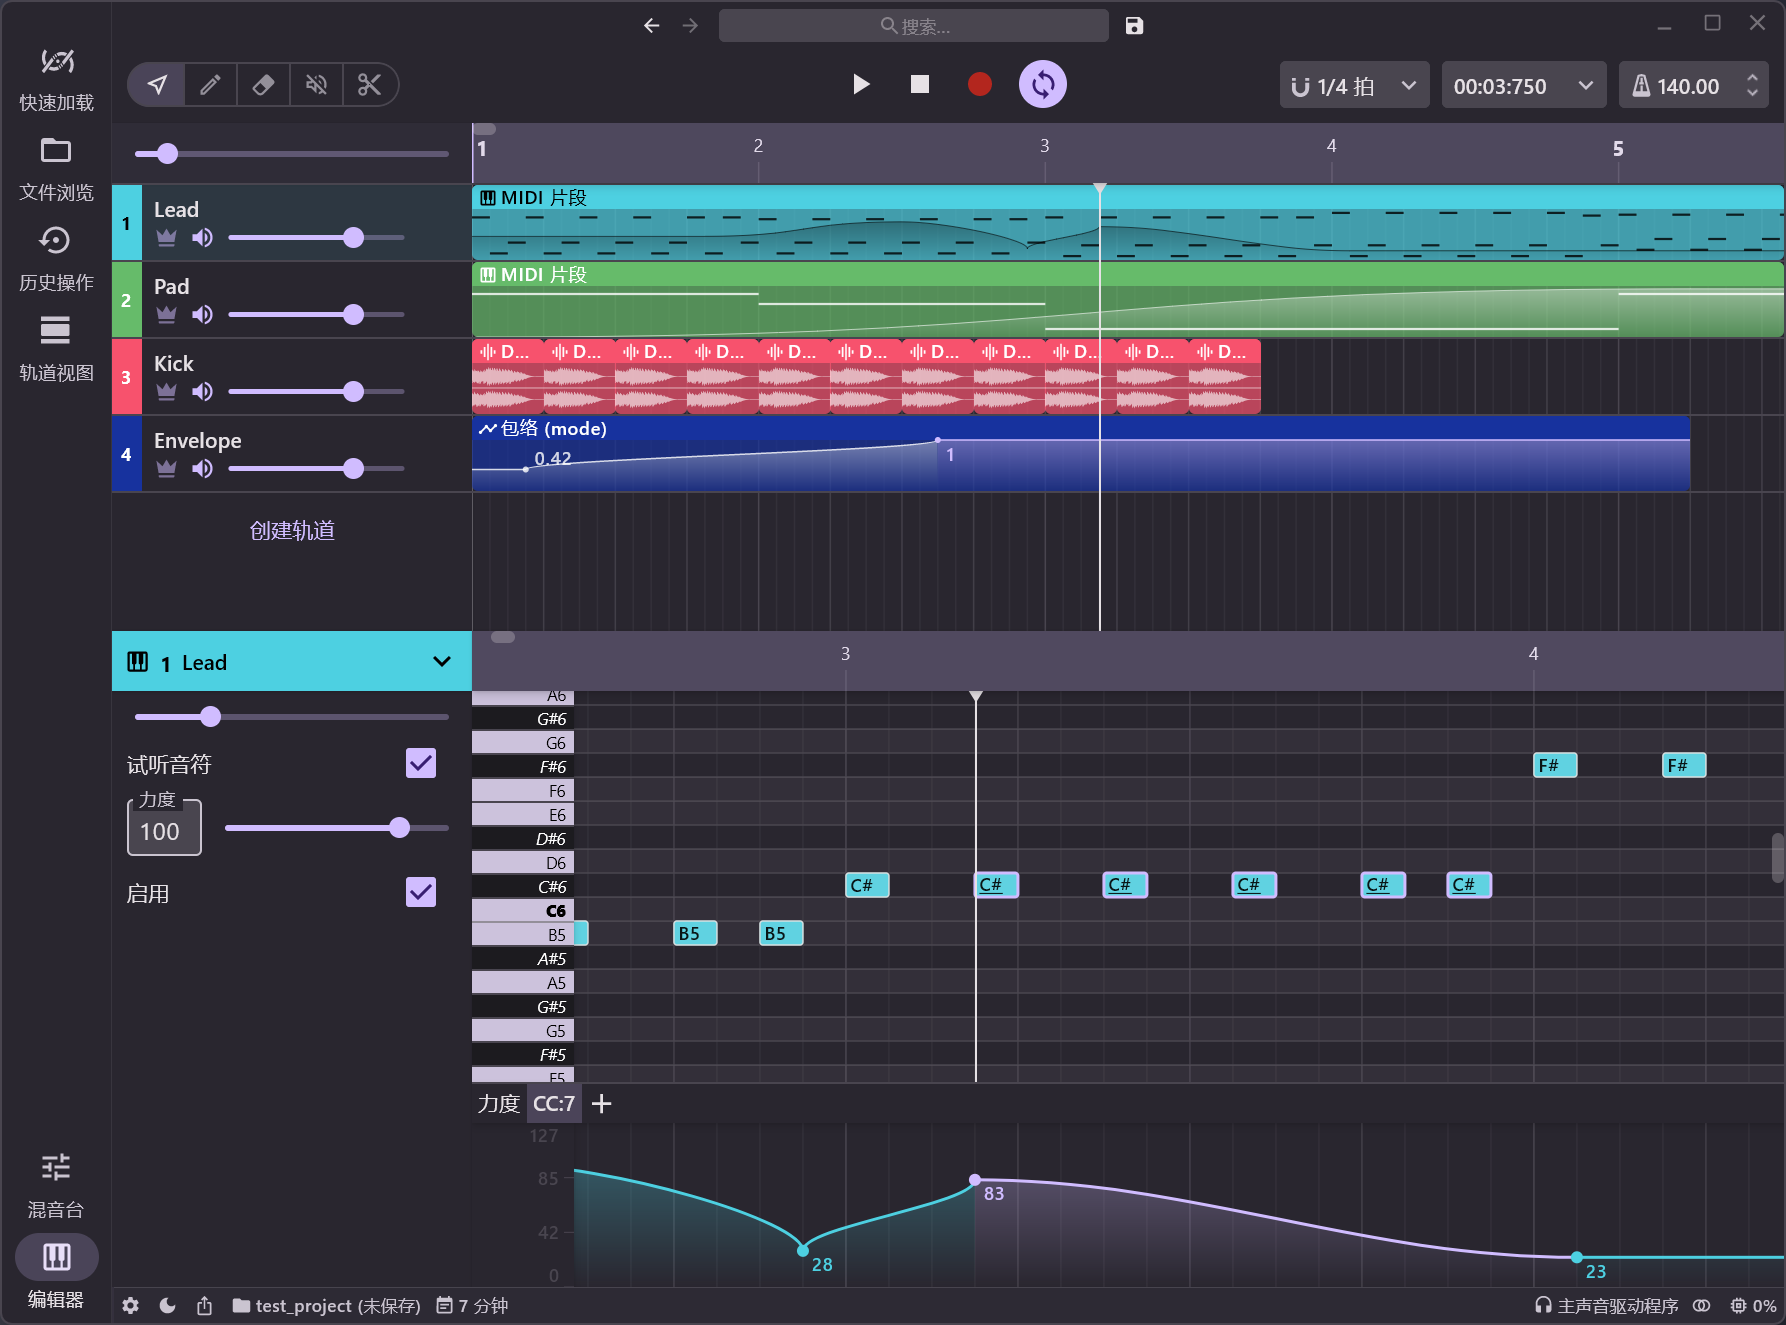Uncheck the 启用 checkbox
1786x1325 pixels.
[x=421, y=892]
